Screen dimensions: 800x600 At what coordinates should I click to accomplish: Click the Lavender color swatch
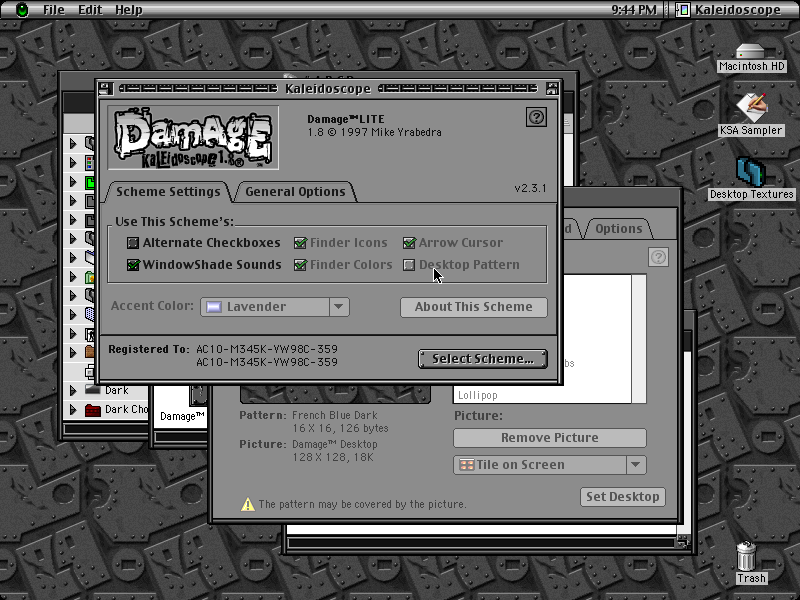[x=213, y=307]
